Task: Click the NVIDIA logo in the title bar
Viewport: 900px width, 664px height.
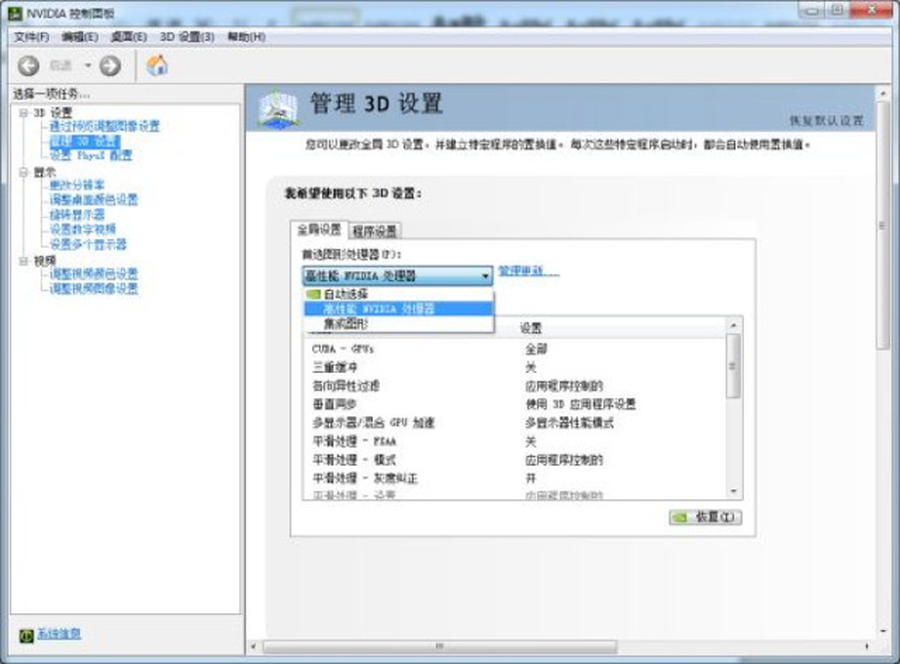Action: pyautogui.click(x=15, y=12)
